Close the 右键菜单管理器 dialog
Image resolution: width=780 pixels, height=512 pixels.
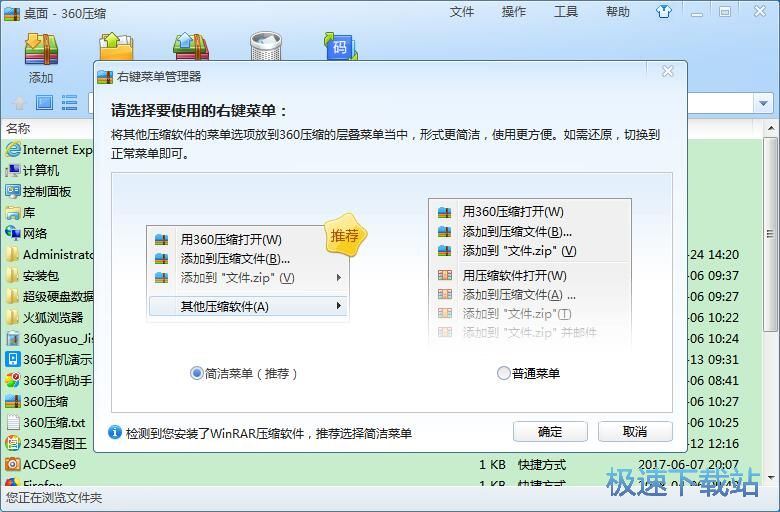(x=668, y=72)
